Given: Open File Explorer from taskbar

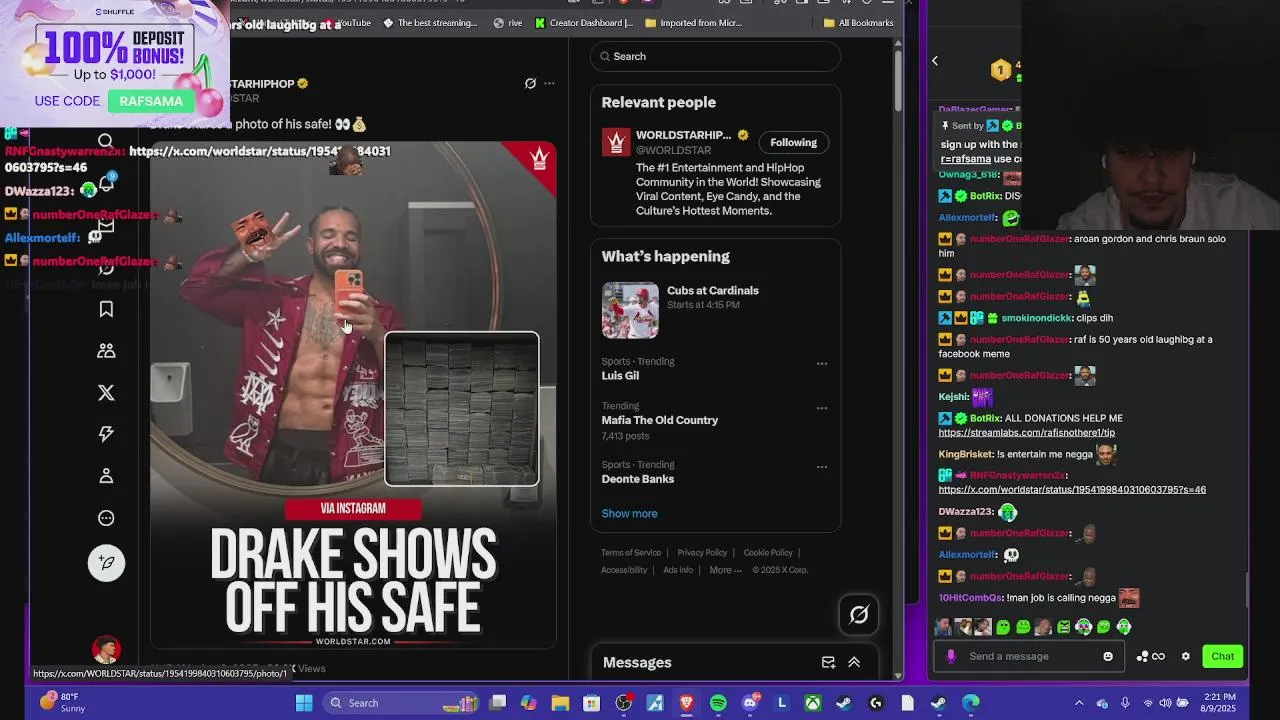Looking at the screenshot, I should pos(560,703).
